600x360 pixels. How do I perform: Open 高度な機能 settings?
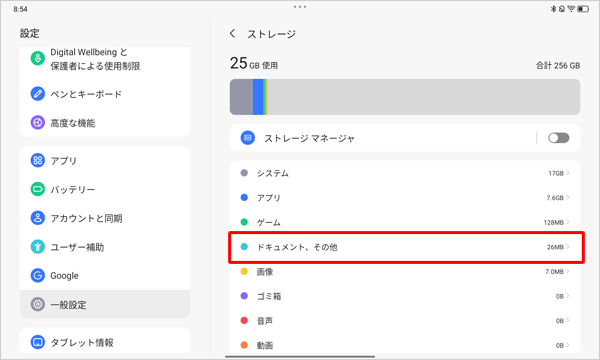(105, 123)
